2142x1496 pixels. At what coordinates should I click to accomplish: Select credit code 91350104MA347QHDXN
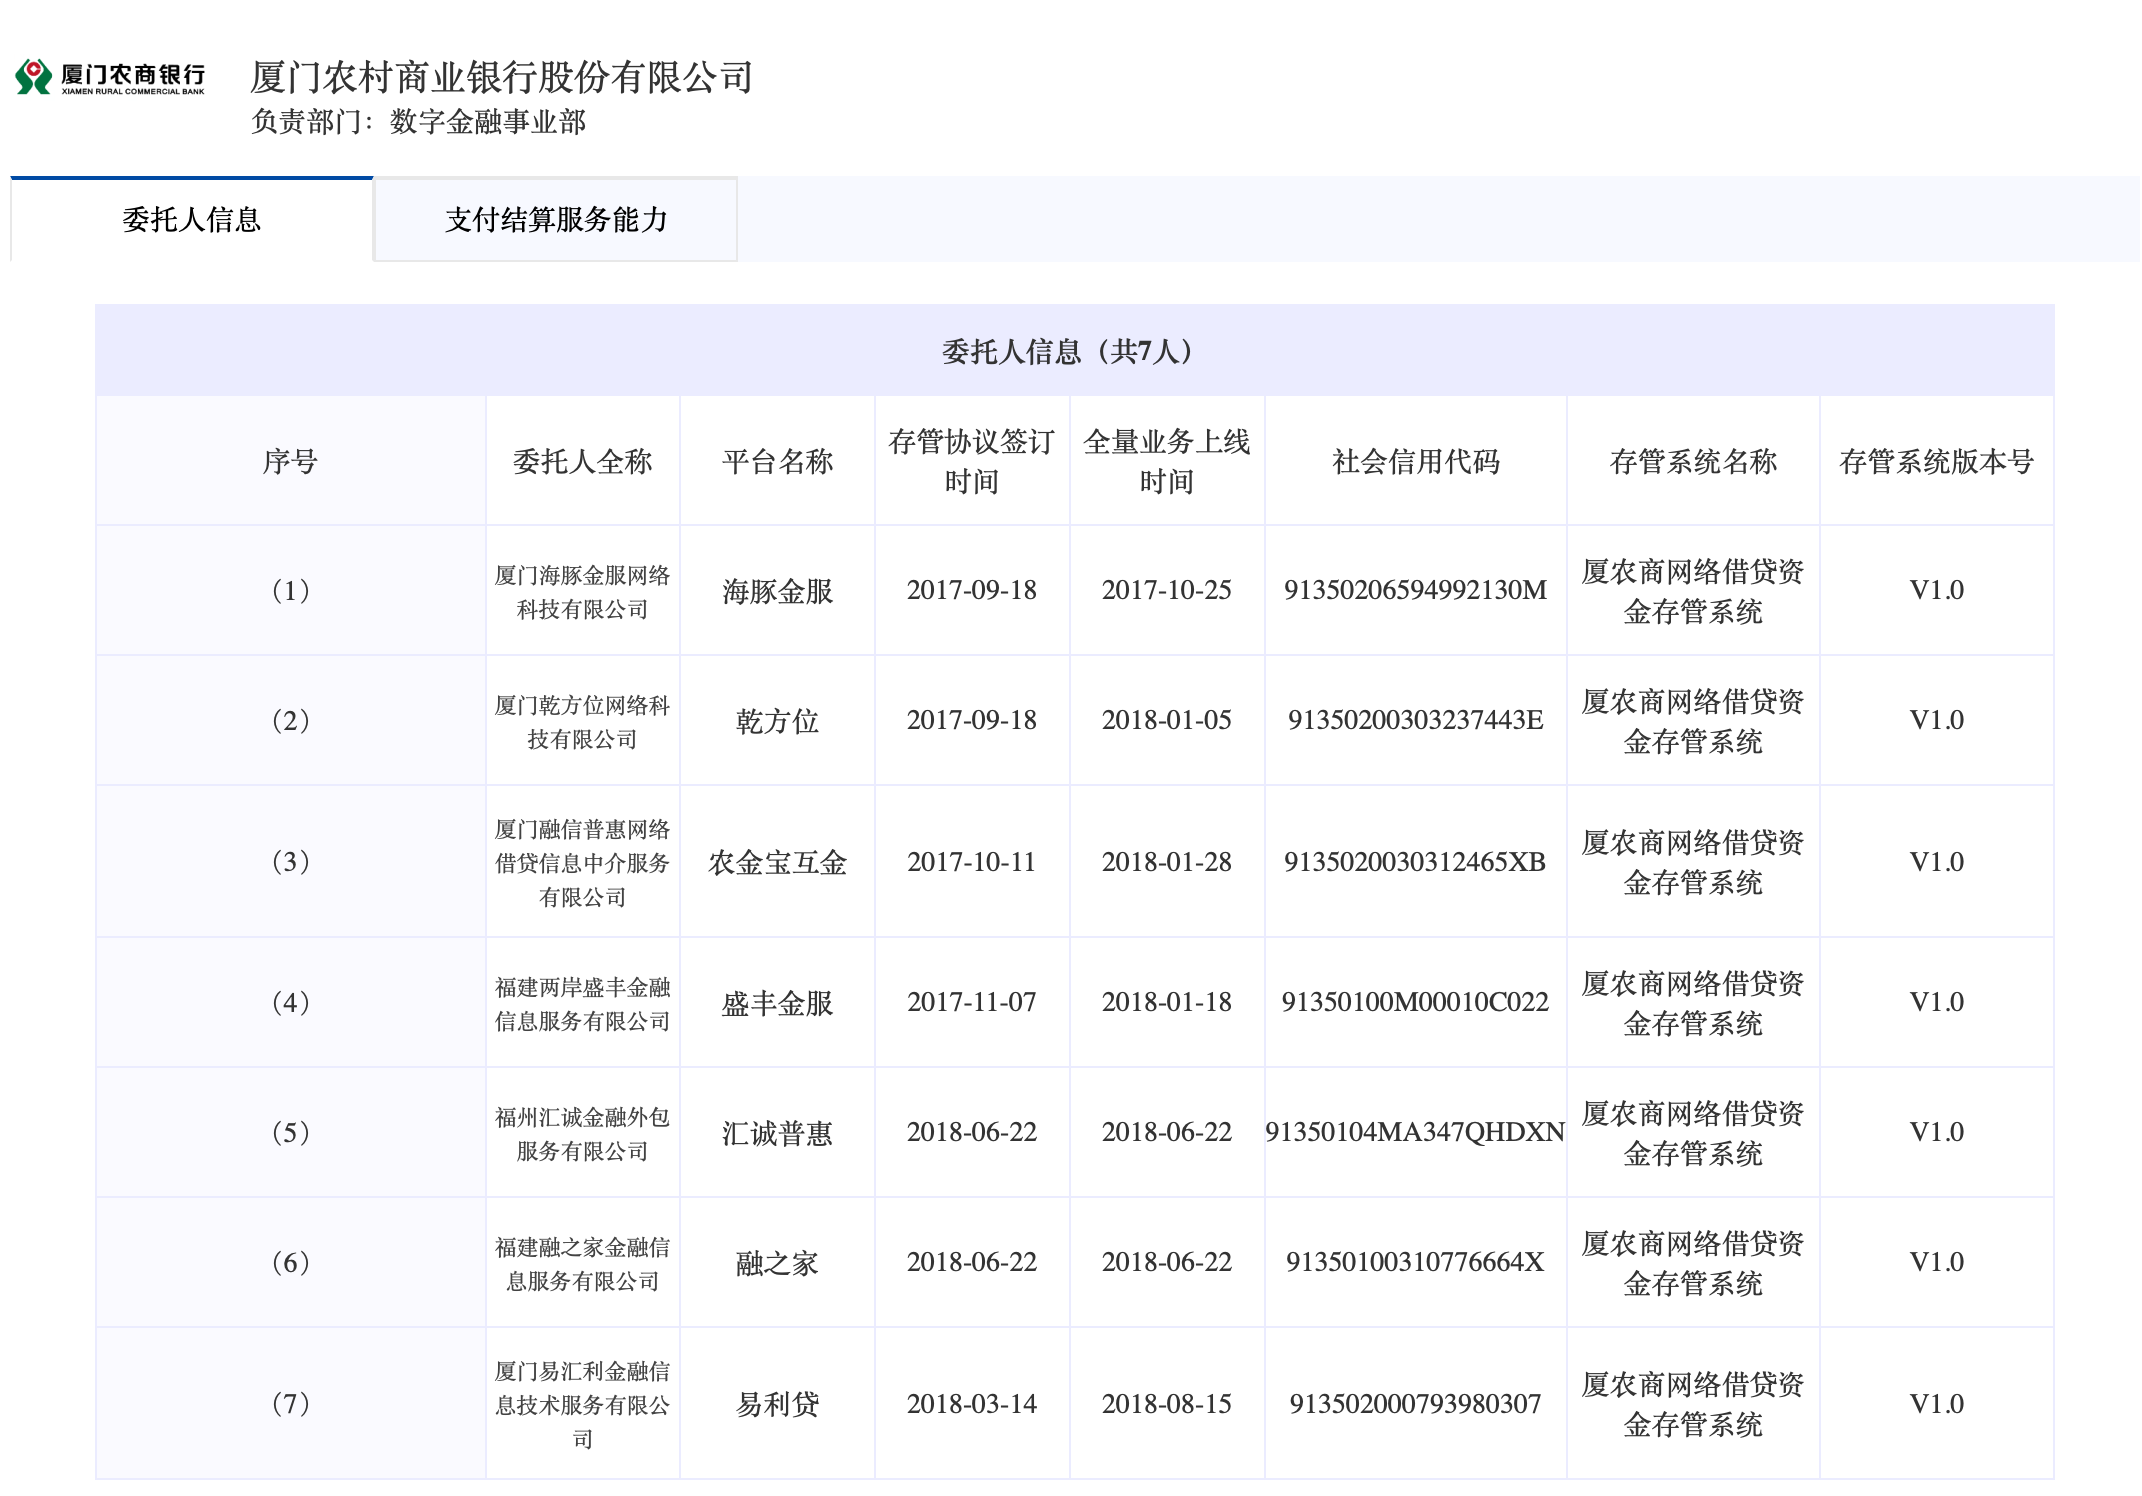1416,1132
